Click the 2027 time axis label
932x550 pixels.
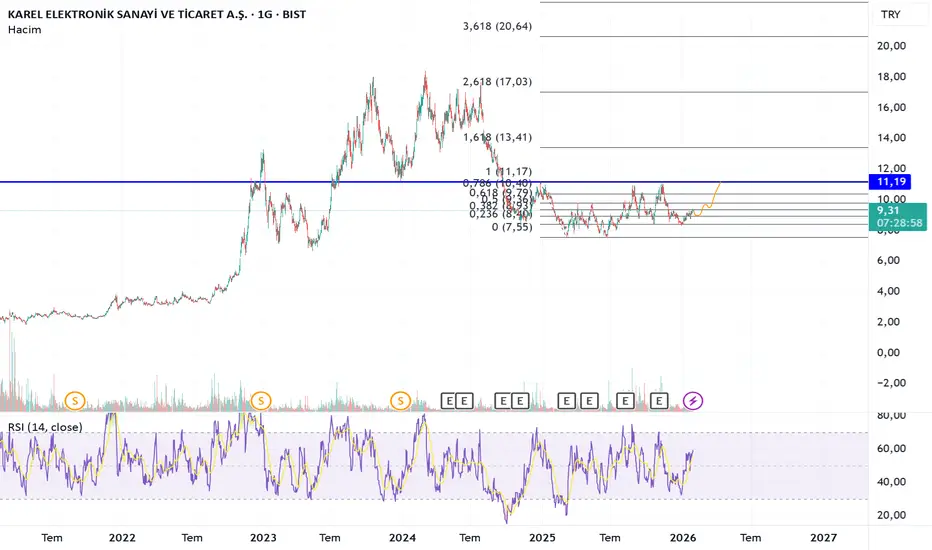(x=823, y=538)
